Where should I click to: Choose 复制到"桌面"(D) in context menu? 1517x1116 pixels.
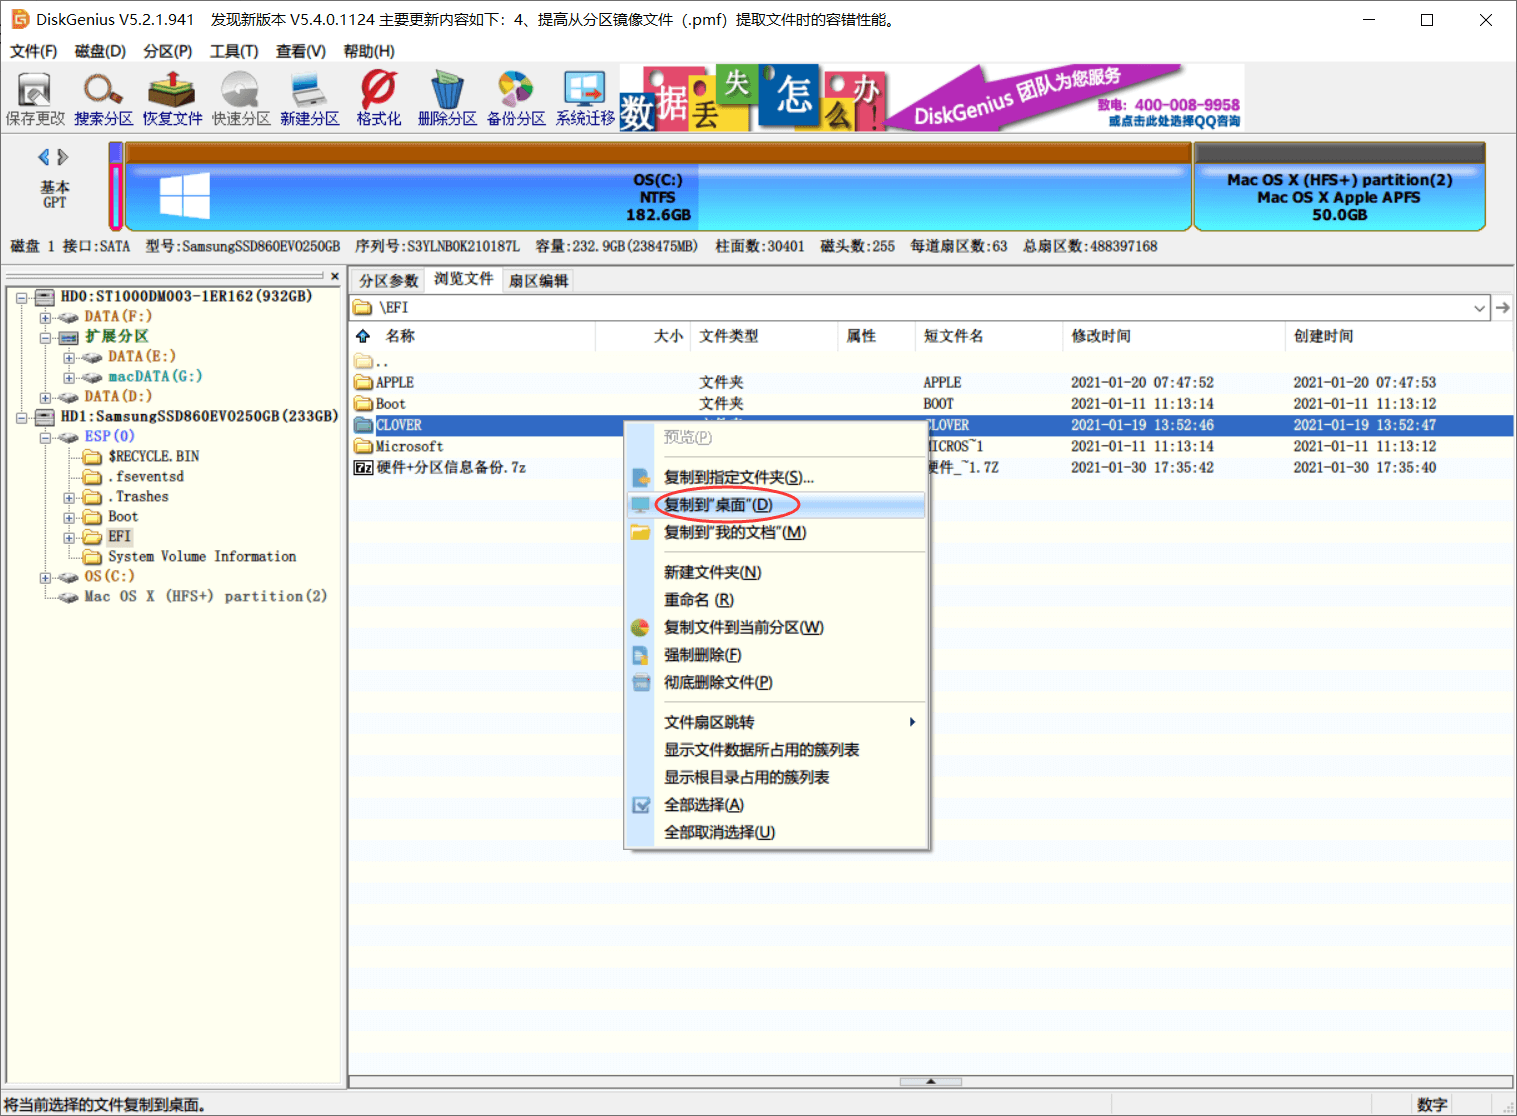(776, 505)
